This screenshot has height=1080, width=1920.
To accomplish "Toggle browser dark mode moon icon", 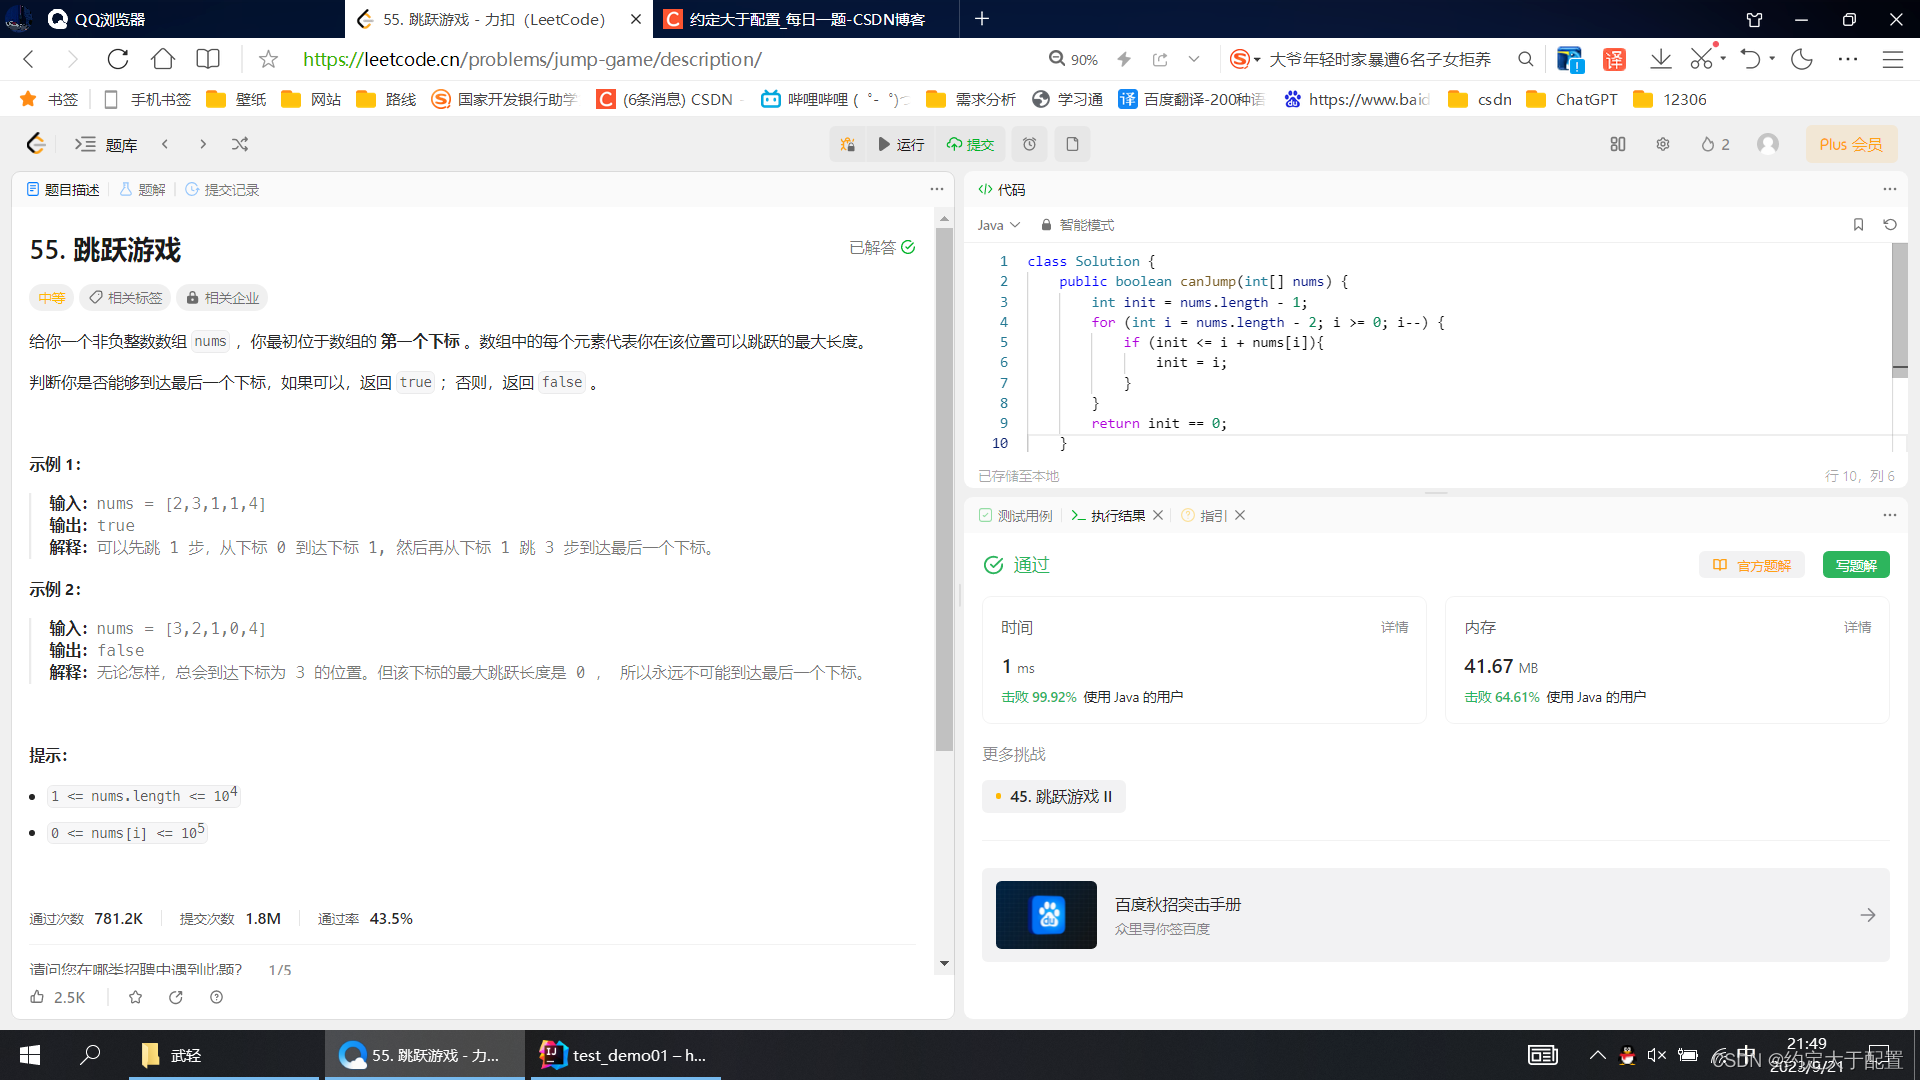I will pyautogui.click(x=1802, y=59).
